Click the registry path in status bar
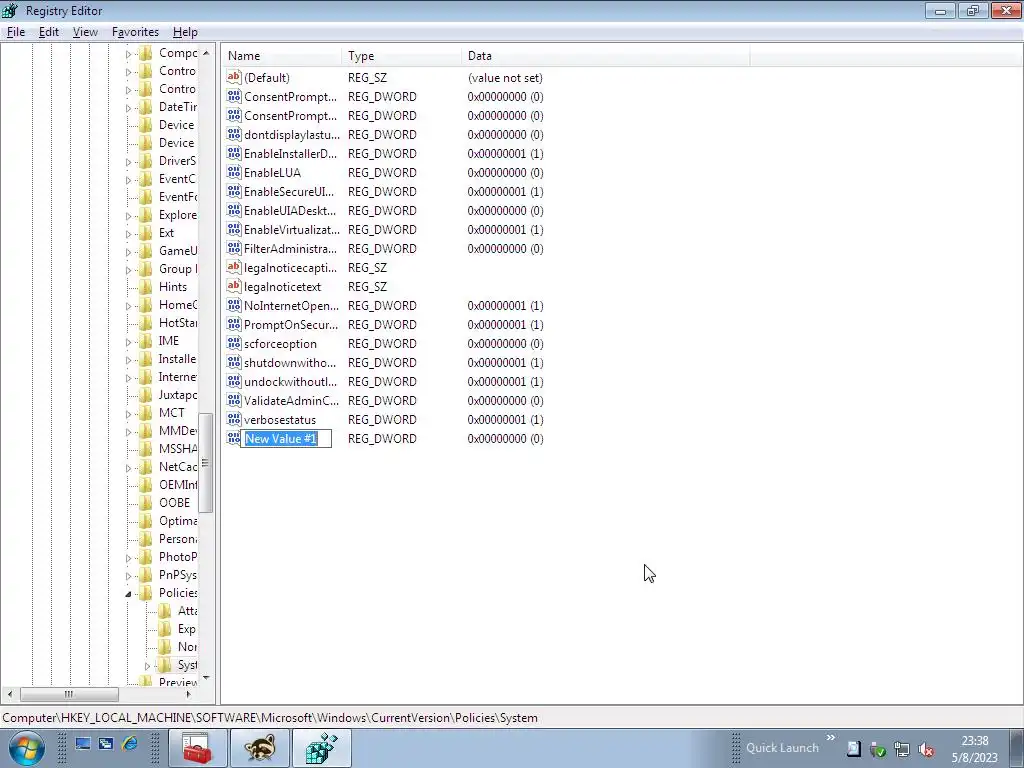 coord(270,718)
